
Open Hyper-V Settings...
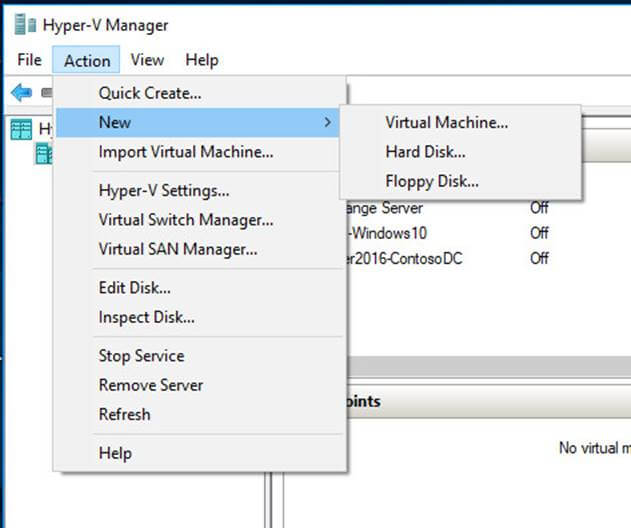pyautogui.click(x=200, y=190)
